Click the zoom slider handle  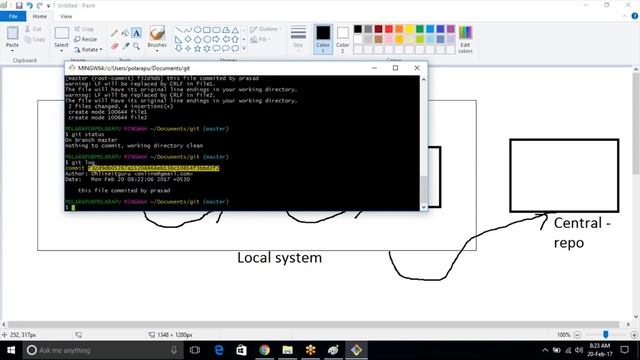pyautogui.click(x=606, y=335)
